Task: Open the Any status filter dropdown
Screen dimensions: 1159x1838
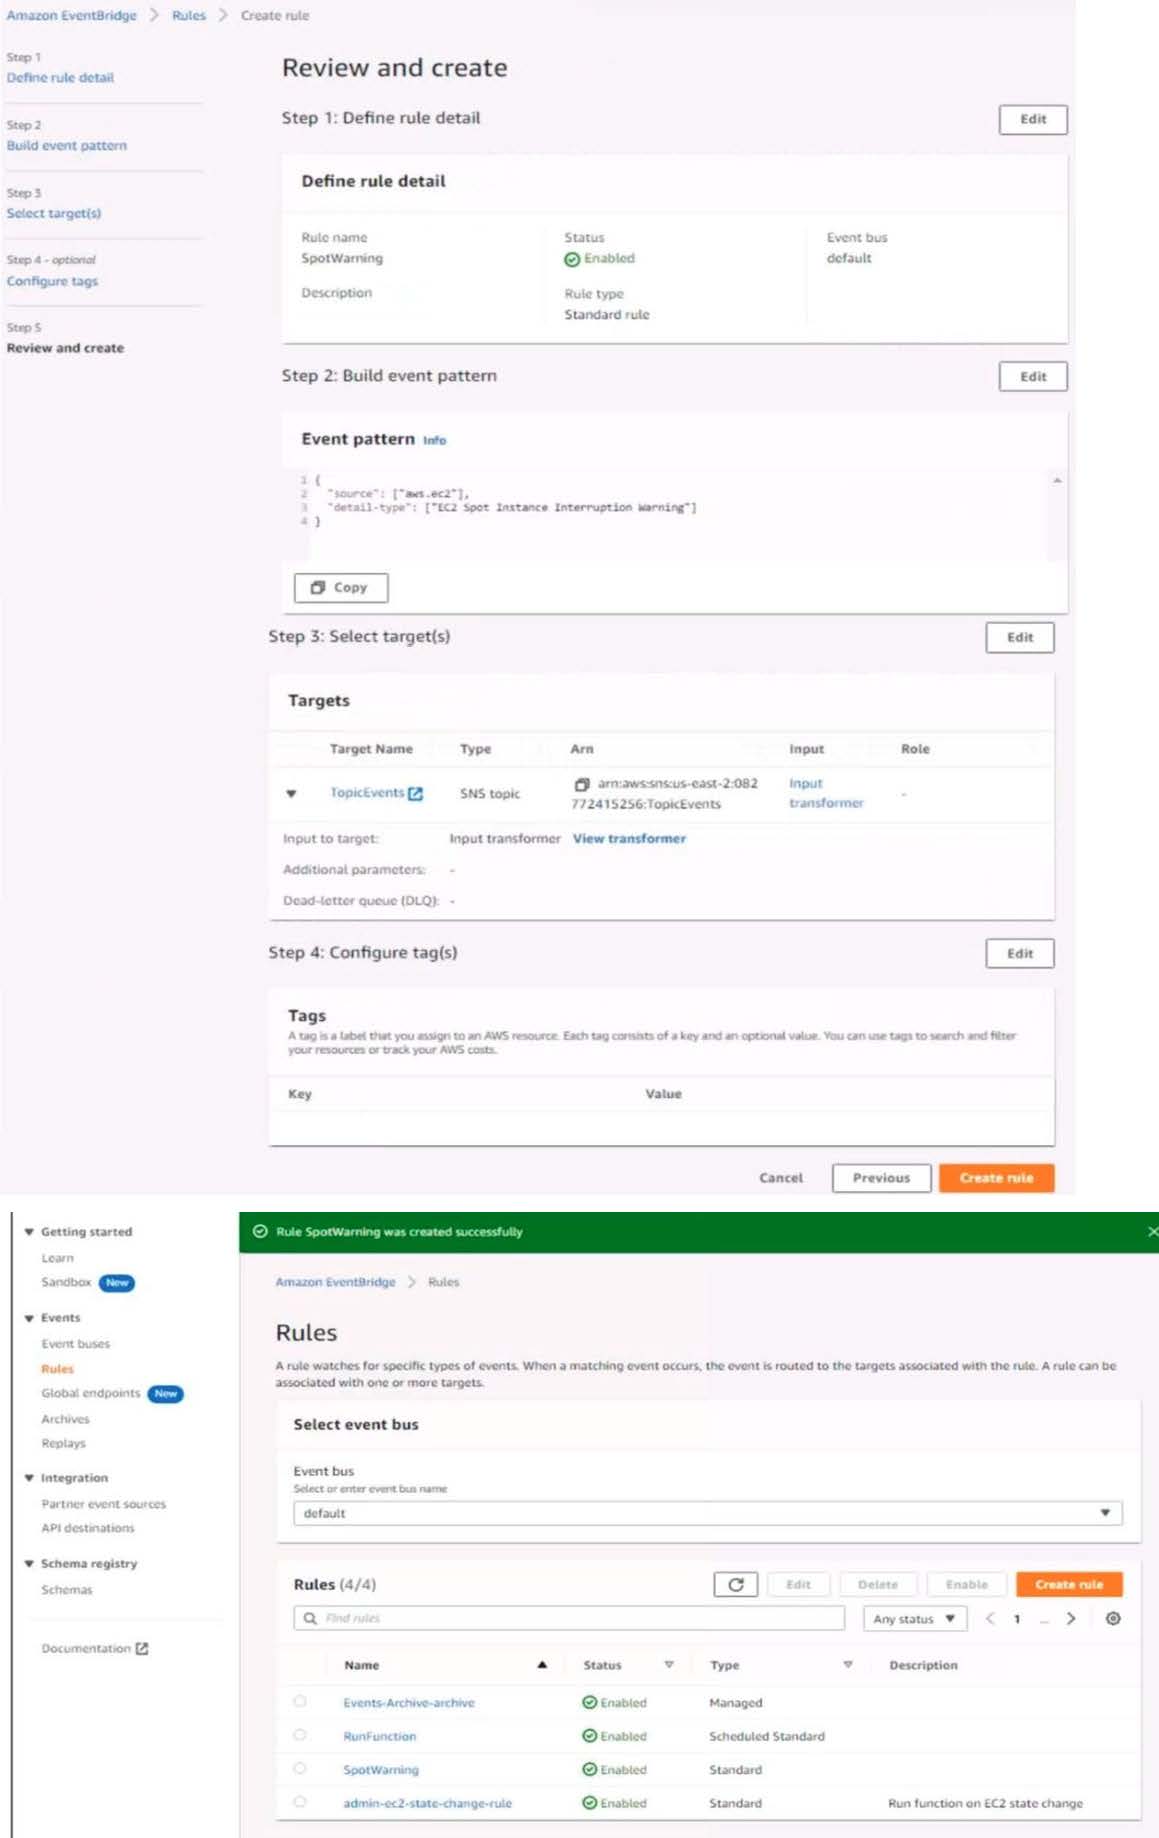Action: (x=915, y=1618)
